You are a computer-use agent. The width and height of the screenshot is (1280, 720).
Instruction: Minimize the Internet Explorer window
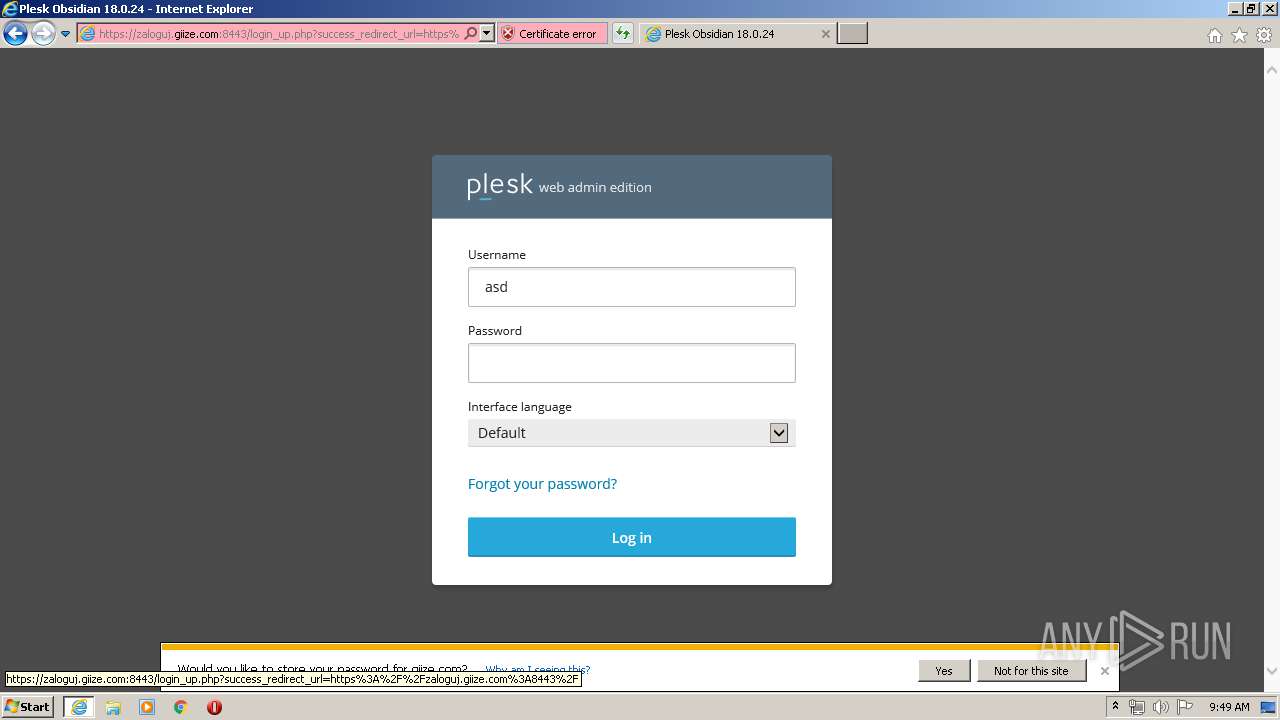point(1237,9)
